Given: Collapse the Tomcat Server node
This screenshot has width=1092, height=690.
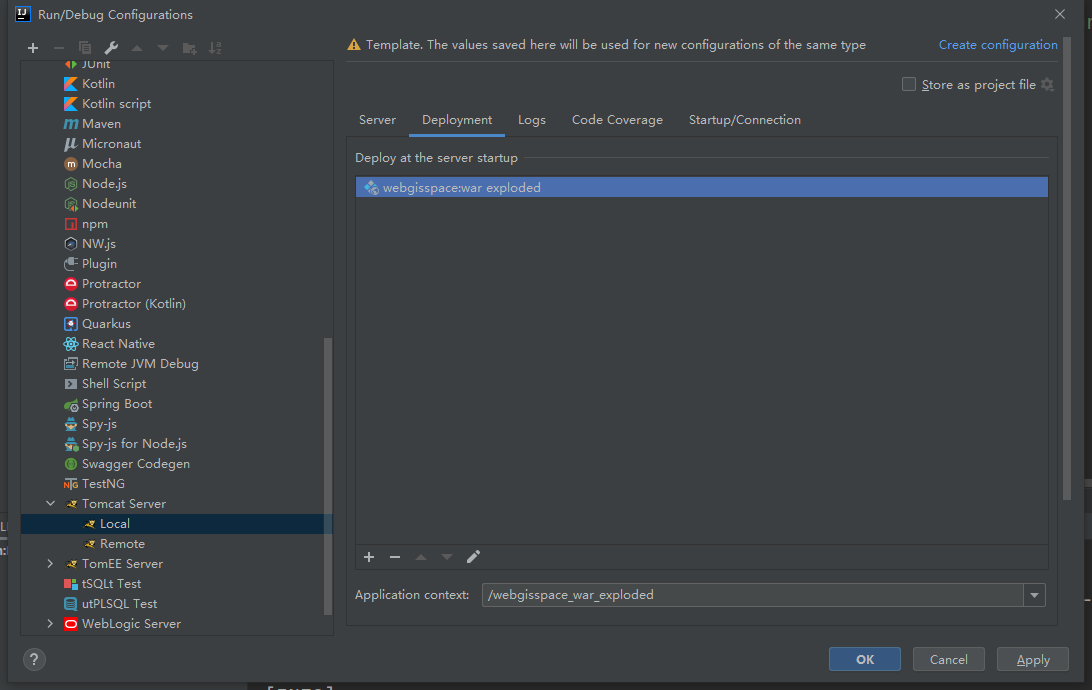Looking at the screenshot, I should pos(50,503).
